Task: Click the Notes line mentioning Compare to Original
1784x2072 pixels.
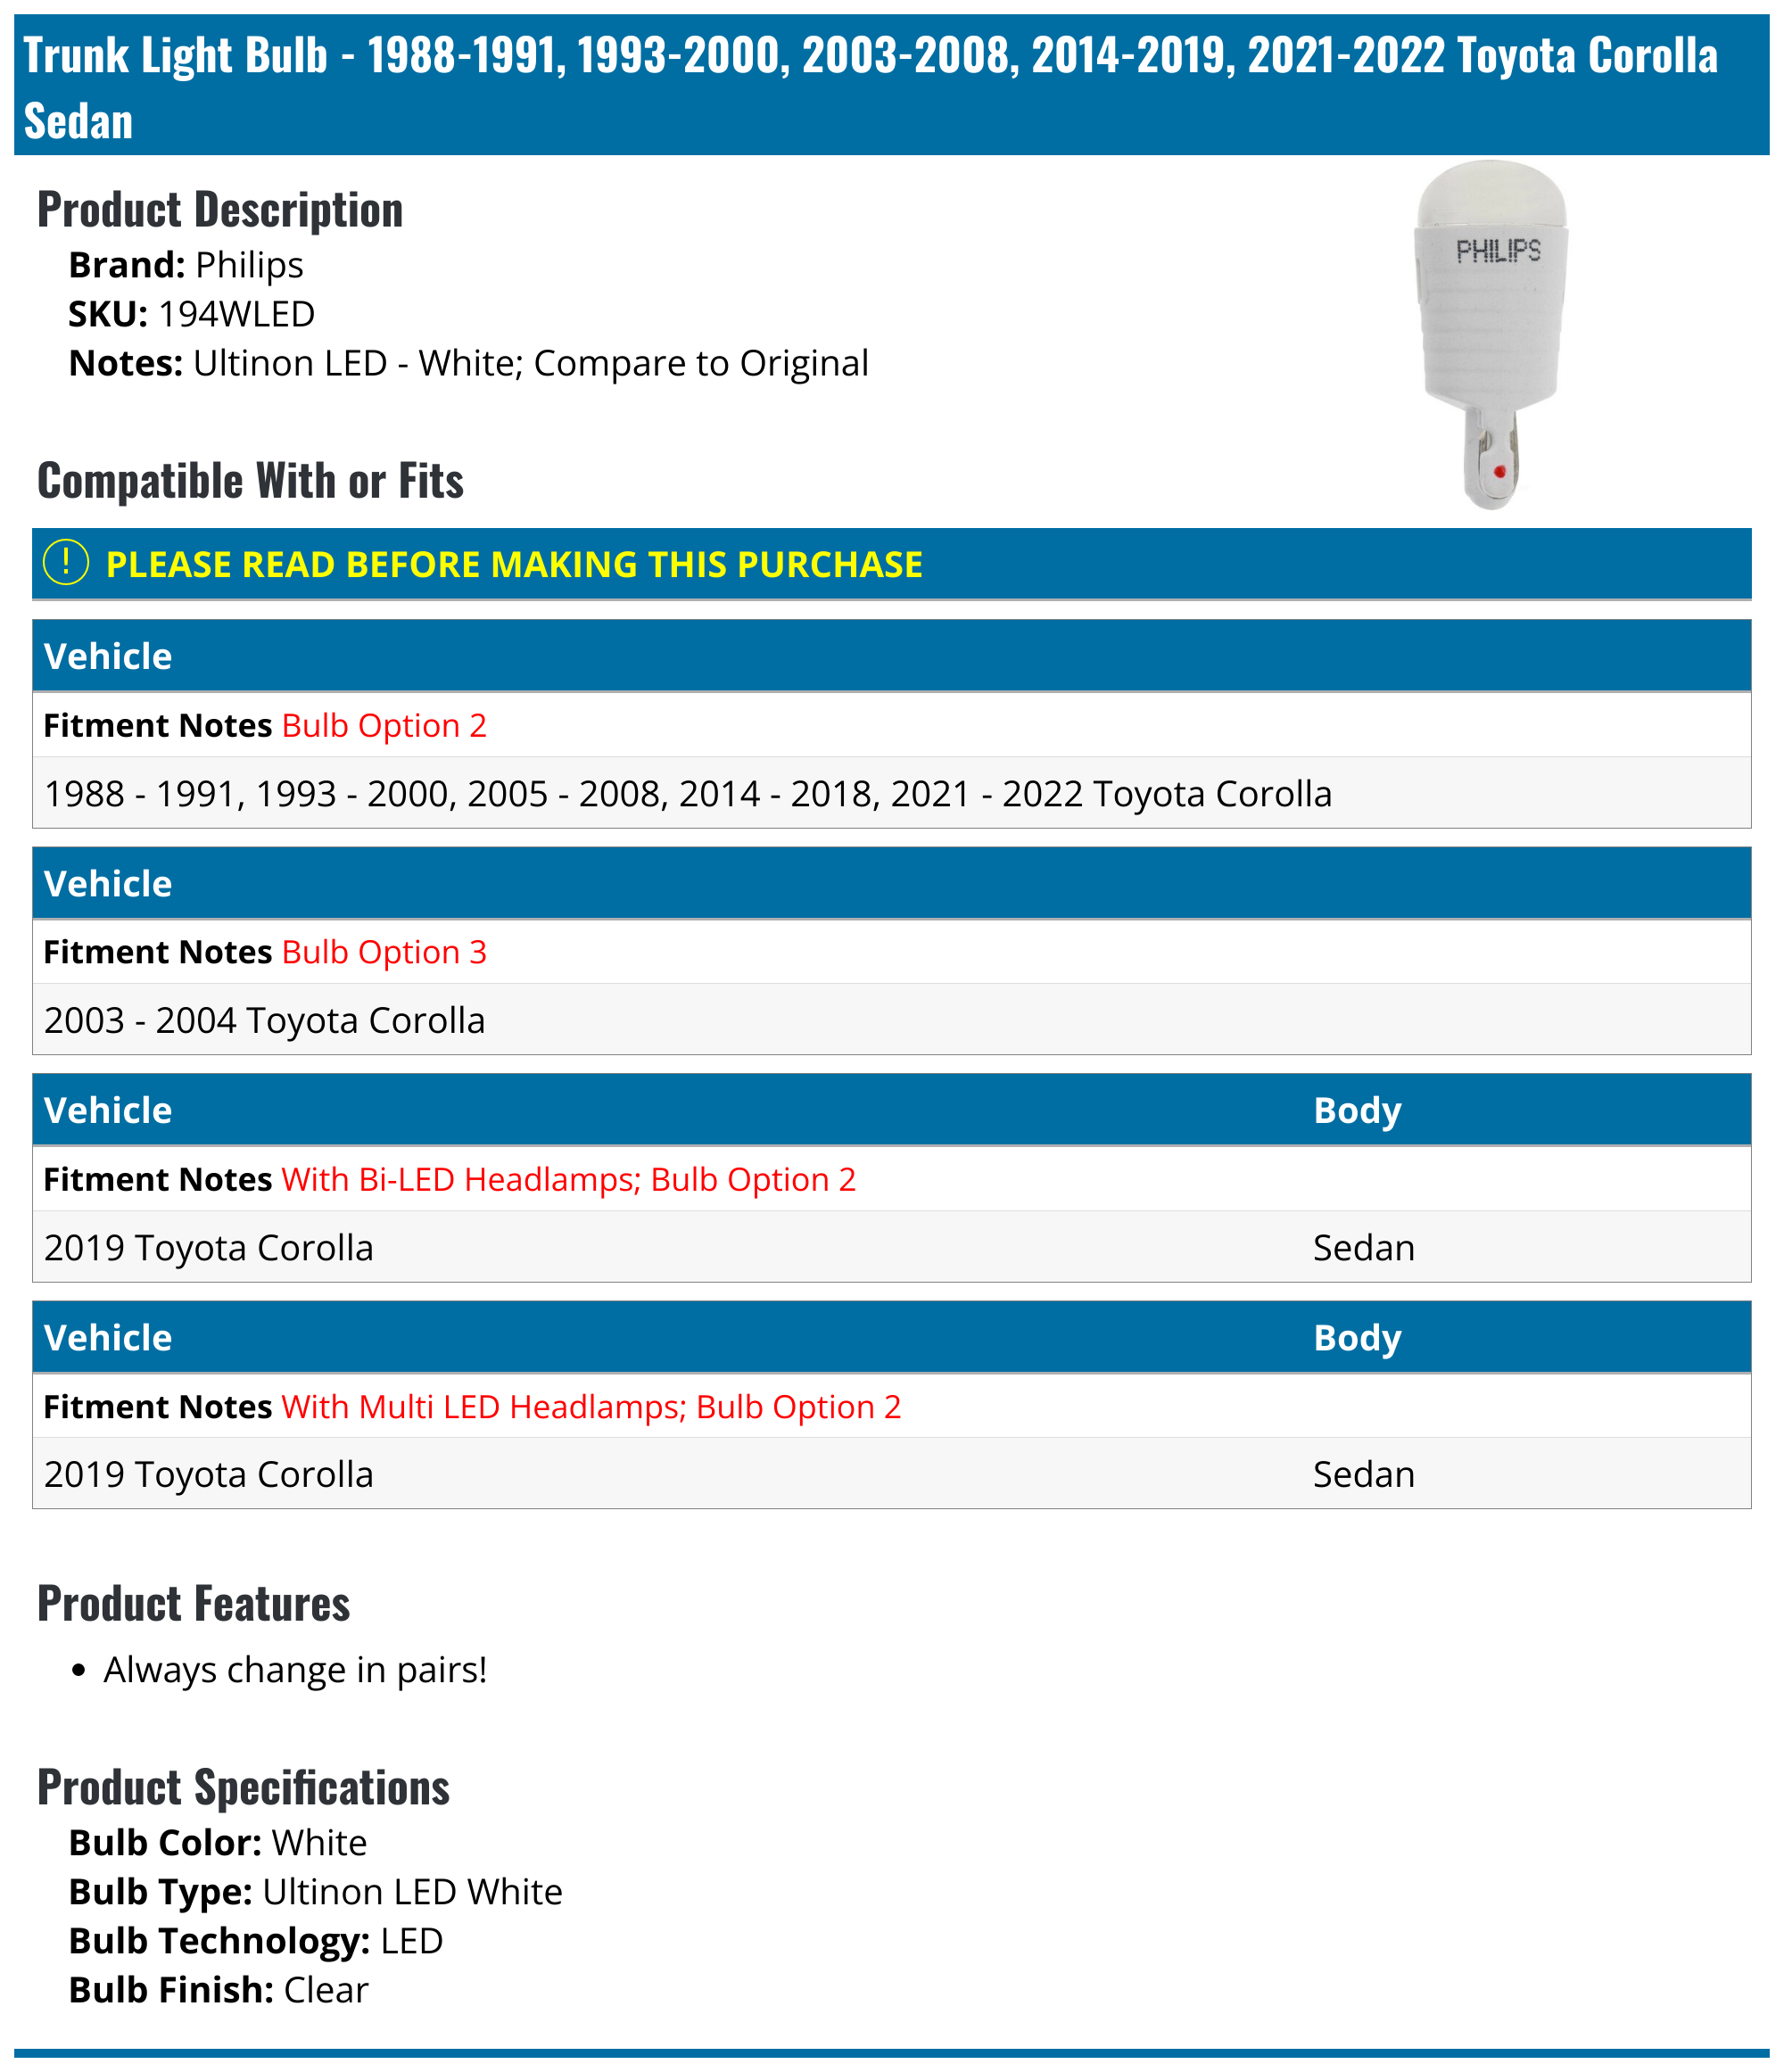Action: (468, 363)
